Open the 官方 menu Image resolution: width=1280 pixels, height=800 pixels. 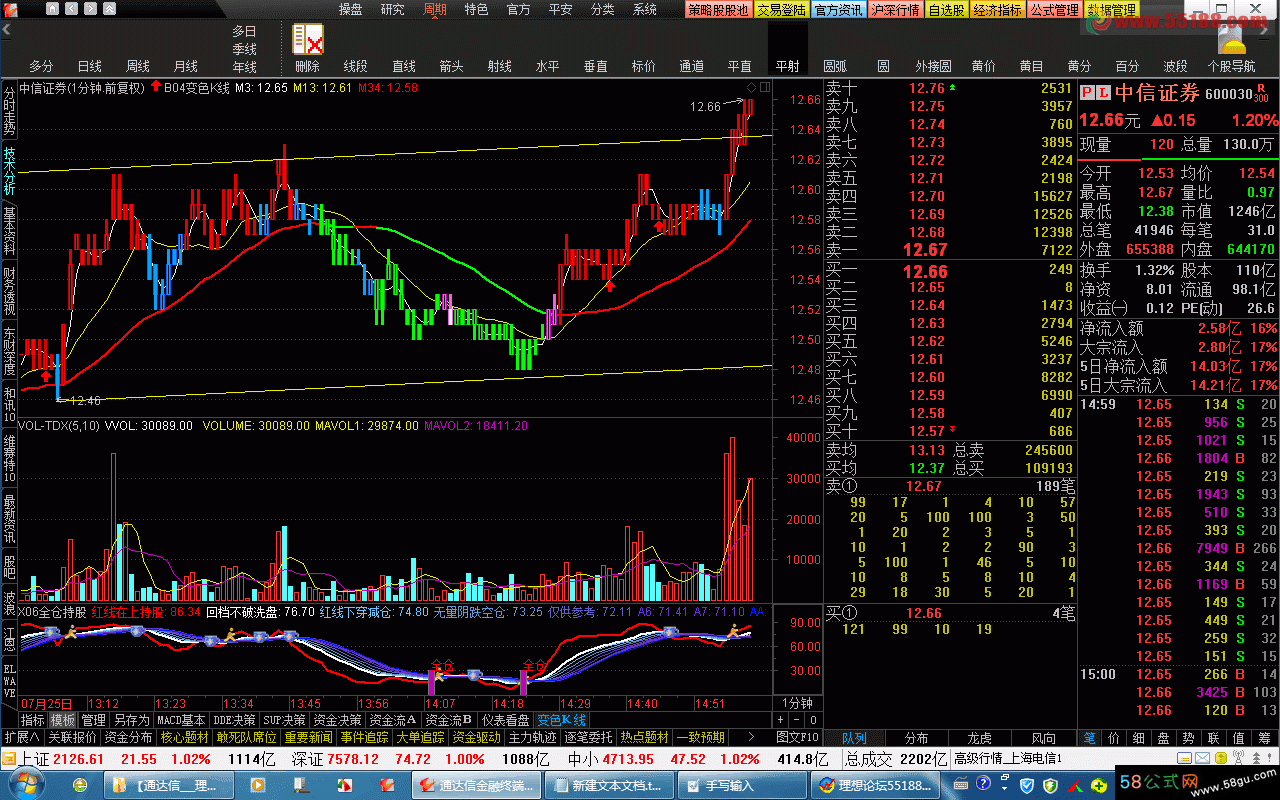coord(519,10)
